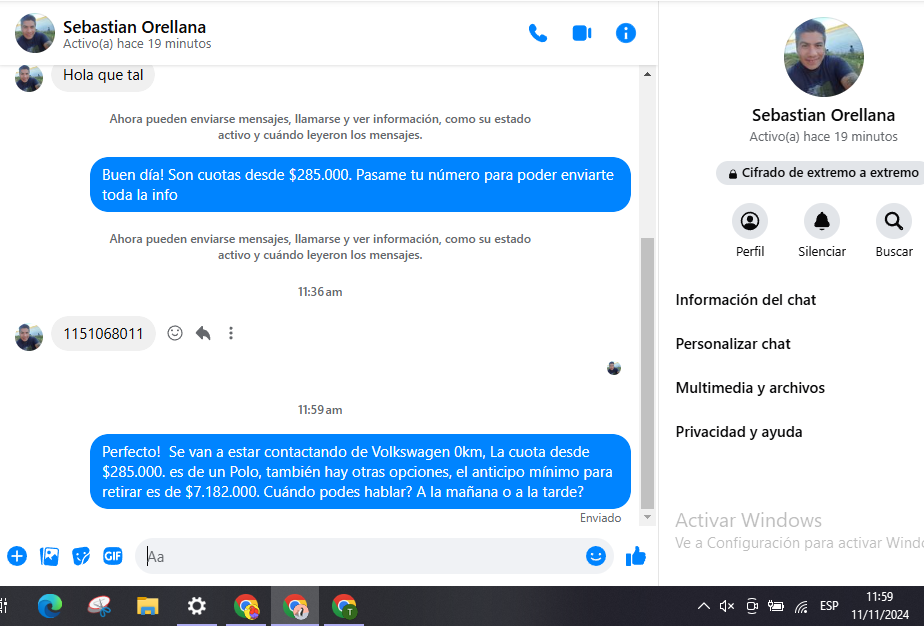Click the Enviado status label
The height and width of the screenshot is (626, 924).
600,518
